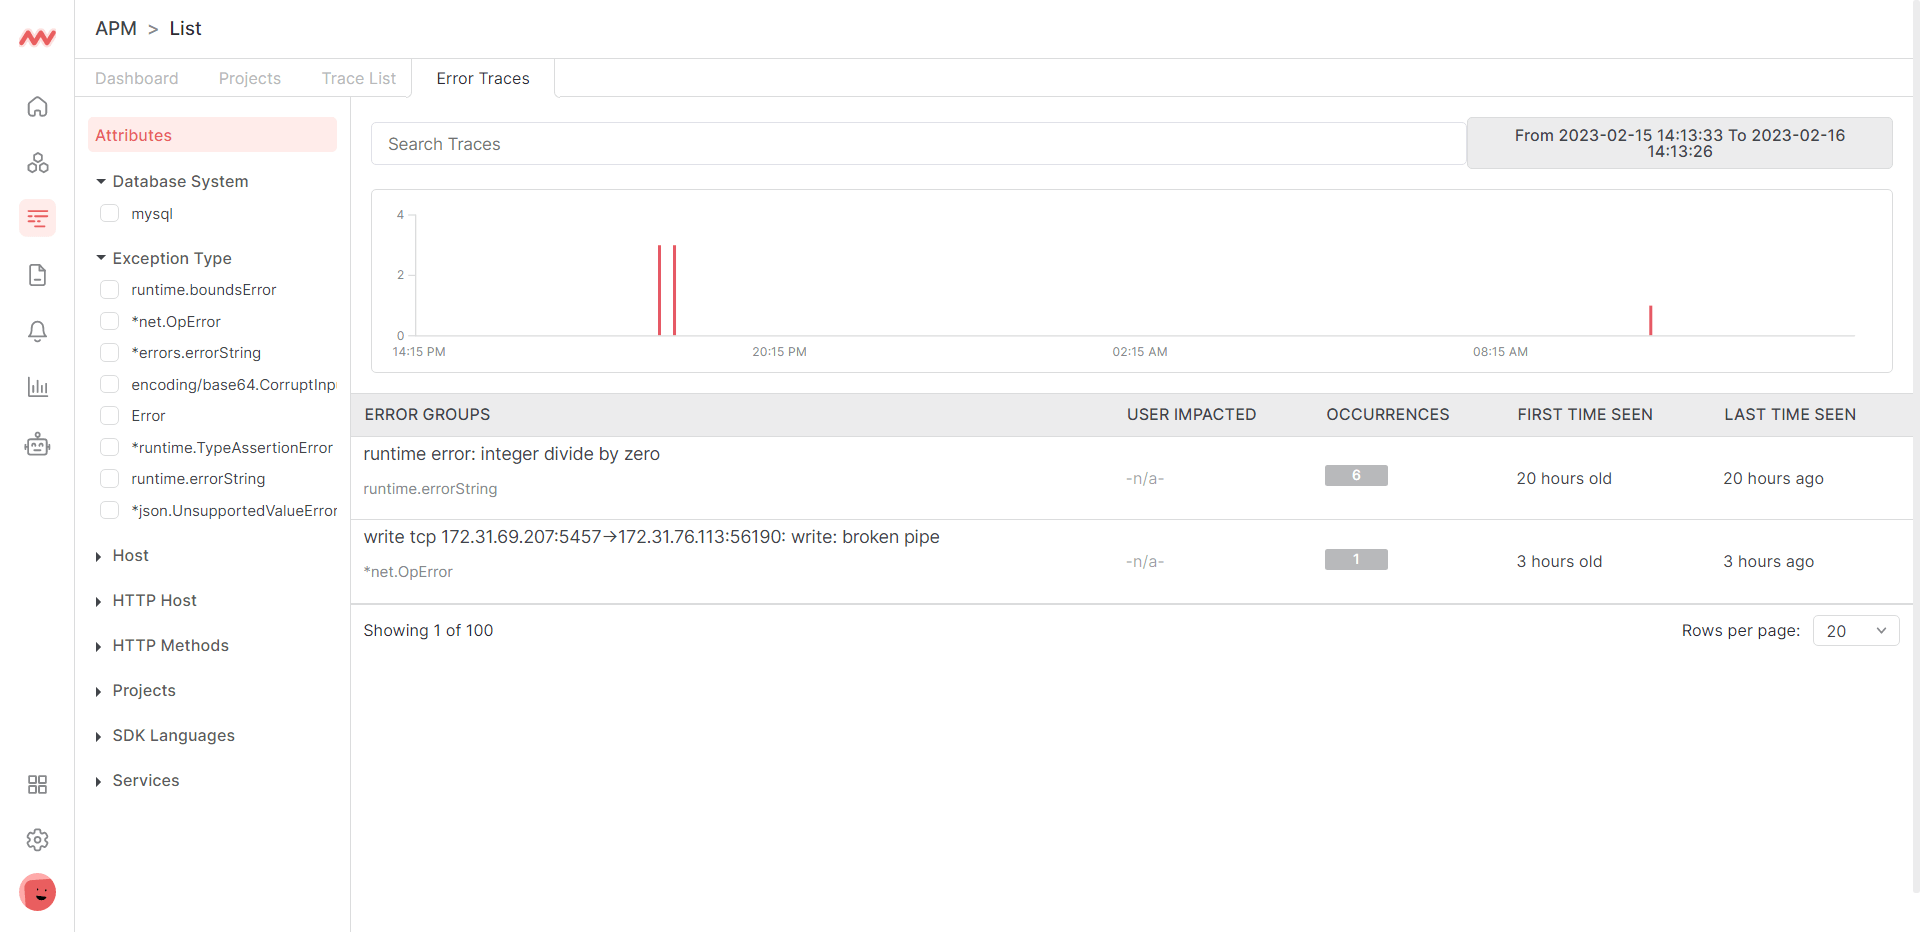1920x932 pixels.
Task: Open the robot bot sidebar icon
Action: tap(37, 444)
